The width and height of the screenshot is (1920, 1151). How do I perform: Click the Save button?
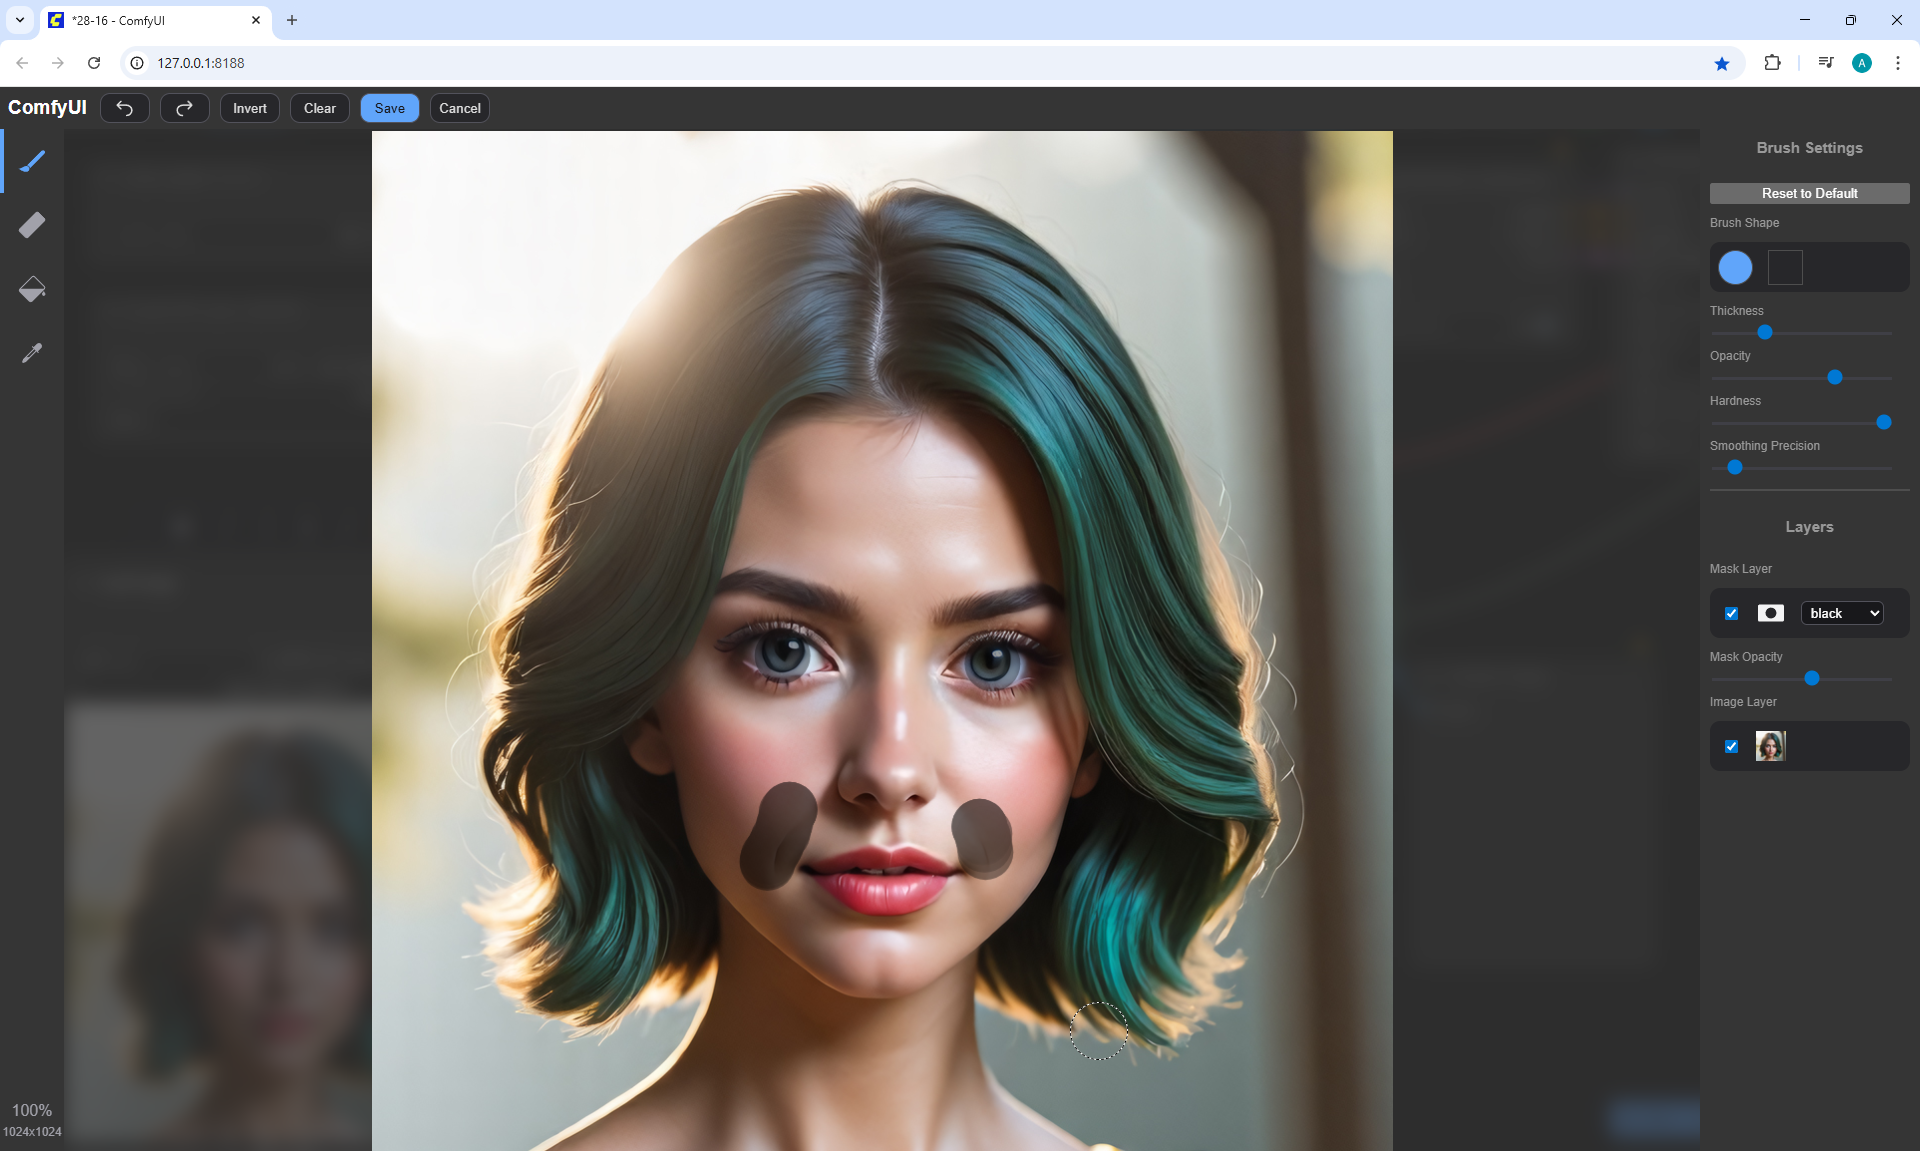click(389, 108)
